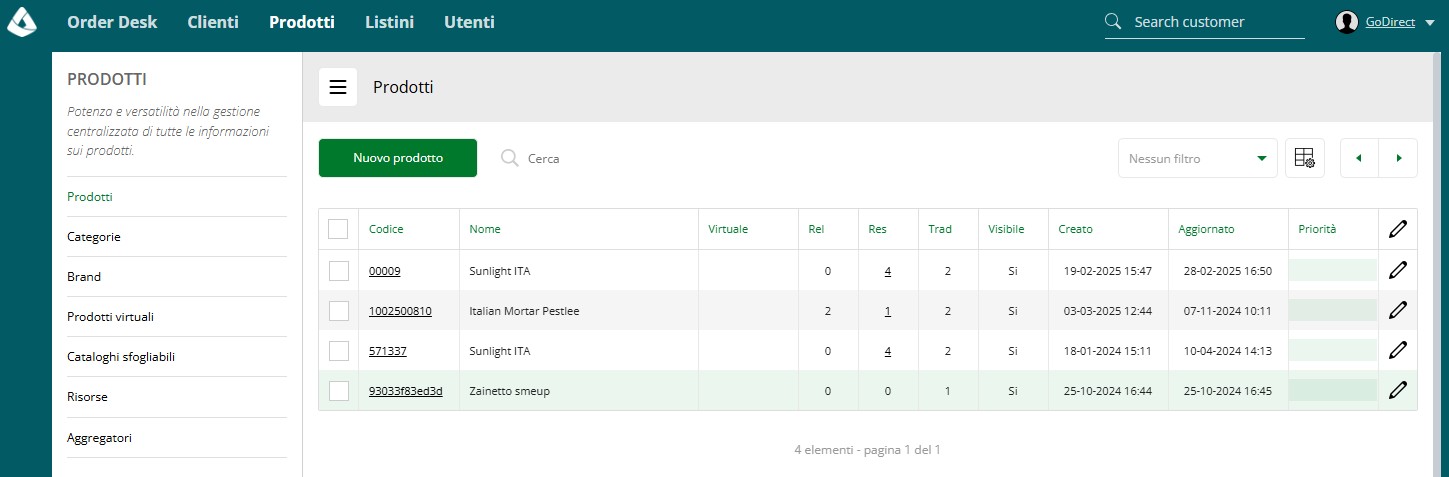Image resolution: width=1449 pixels, height=477 pixels.
Task: Open Utenti in top navigation
Action: point(469,22)
